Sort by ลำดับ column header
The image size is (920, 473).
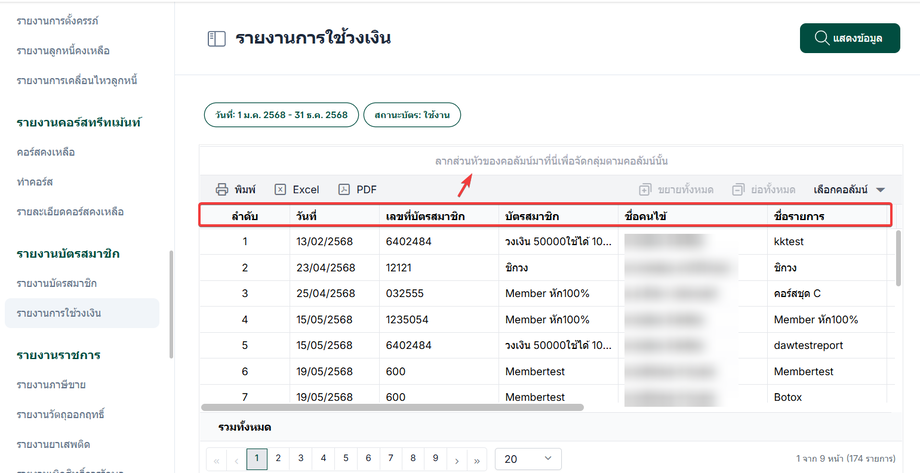tap(245, 216)
